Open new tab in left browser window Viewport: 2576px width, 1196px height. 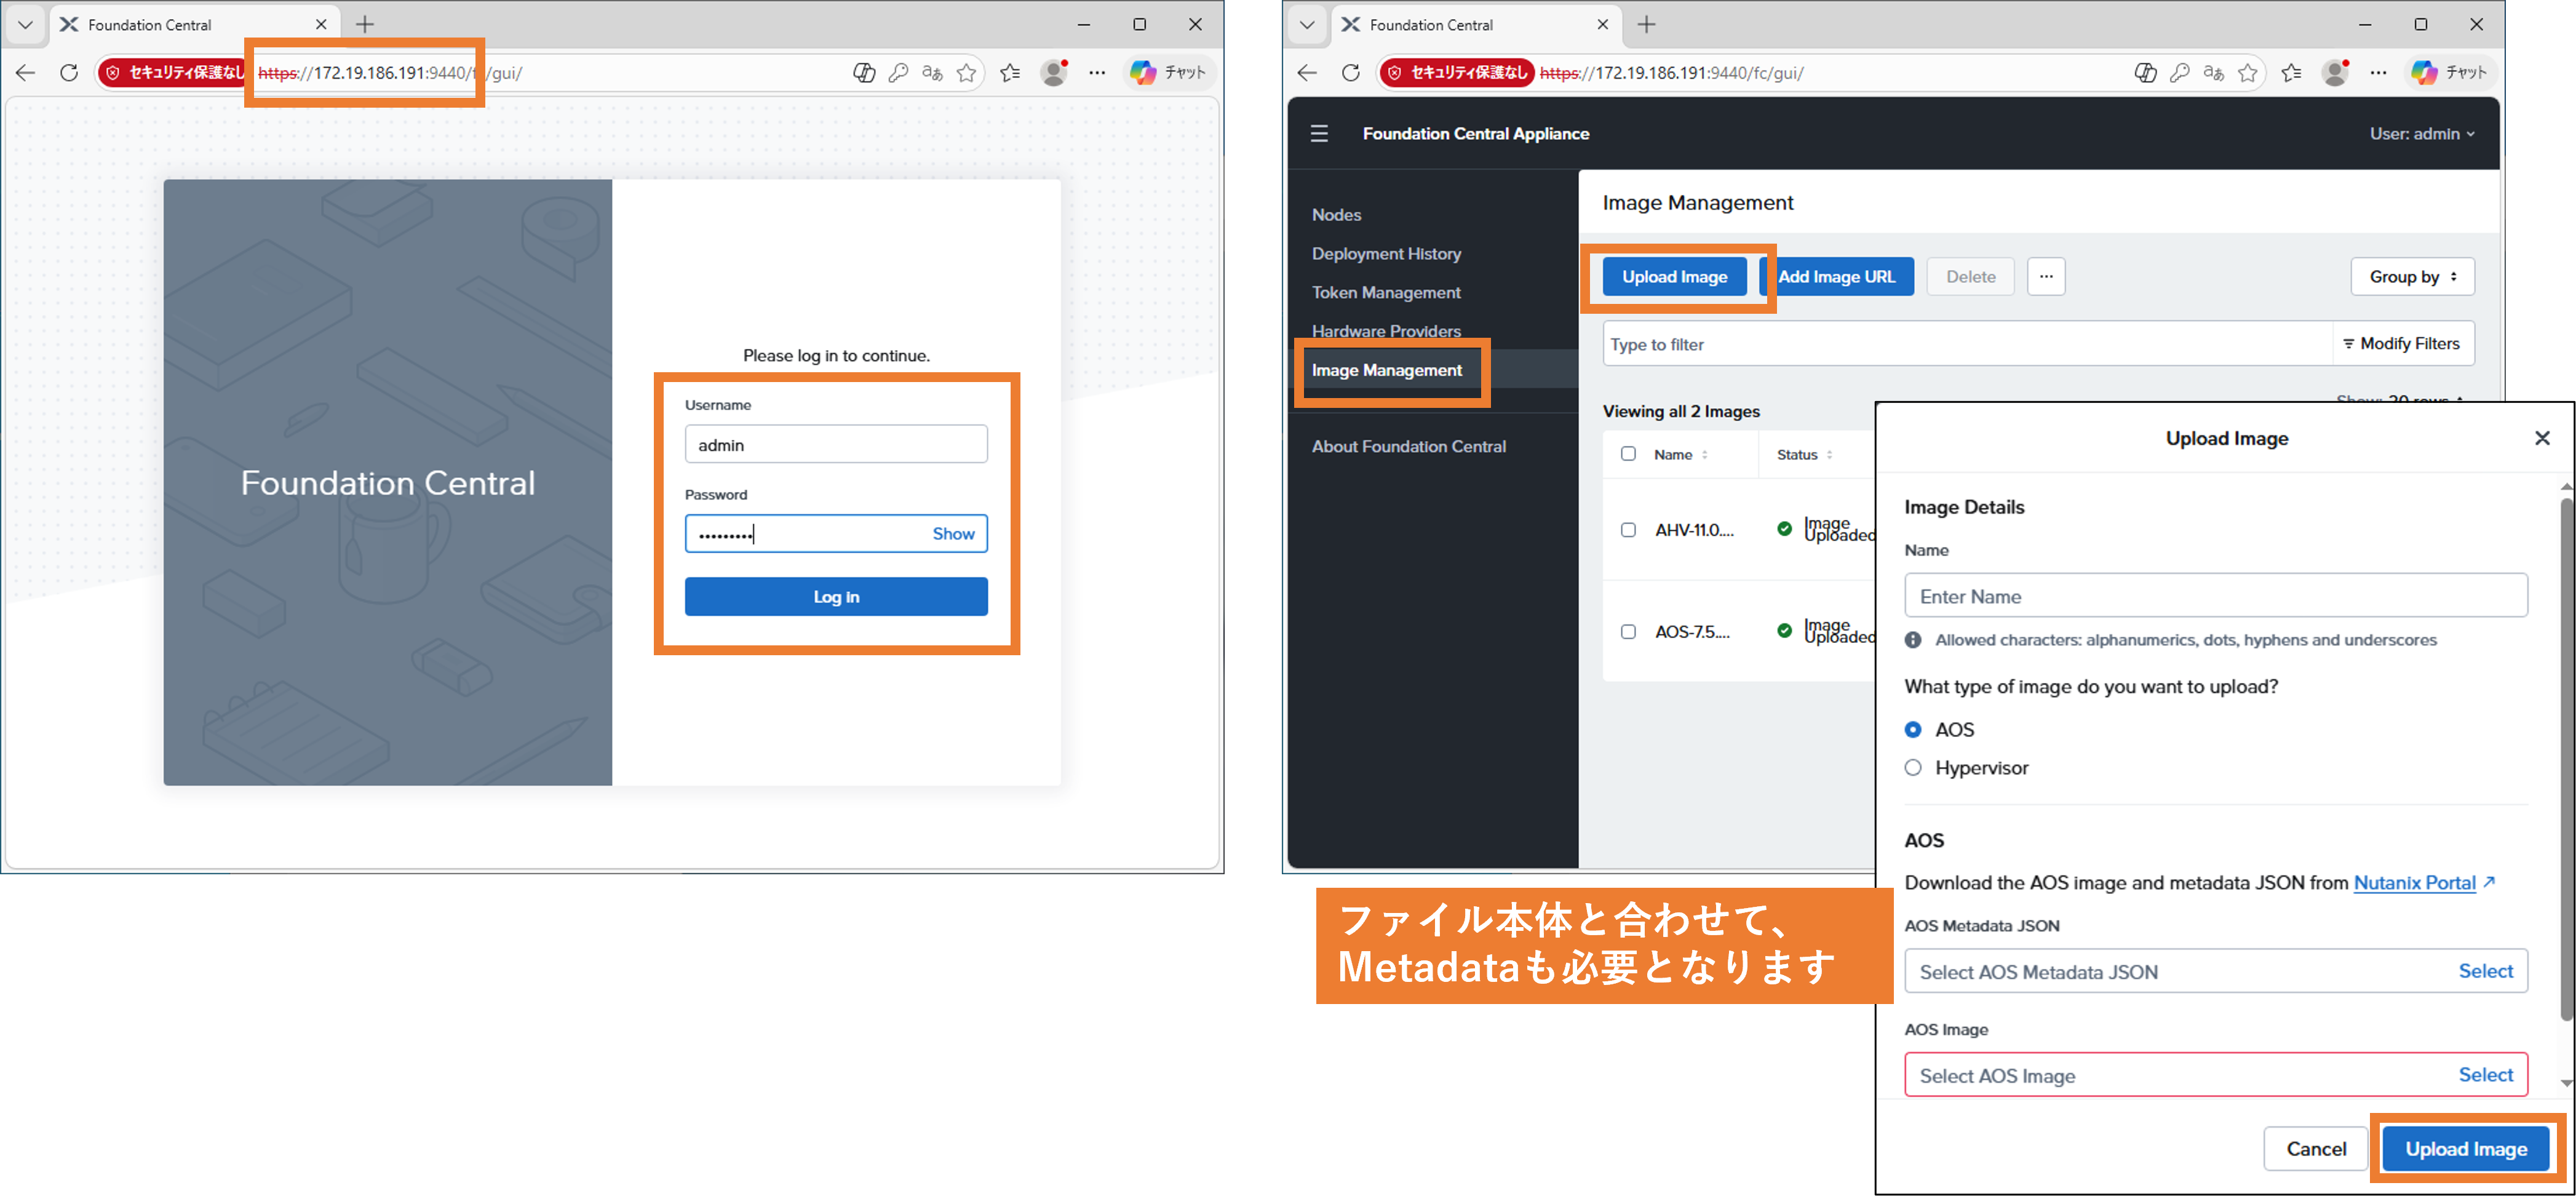tap(365, 24)
